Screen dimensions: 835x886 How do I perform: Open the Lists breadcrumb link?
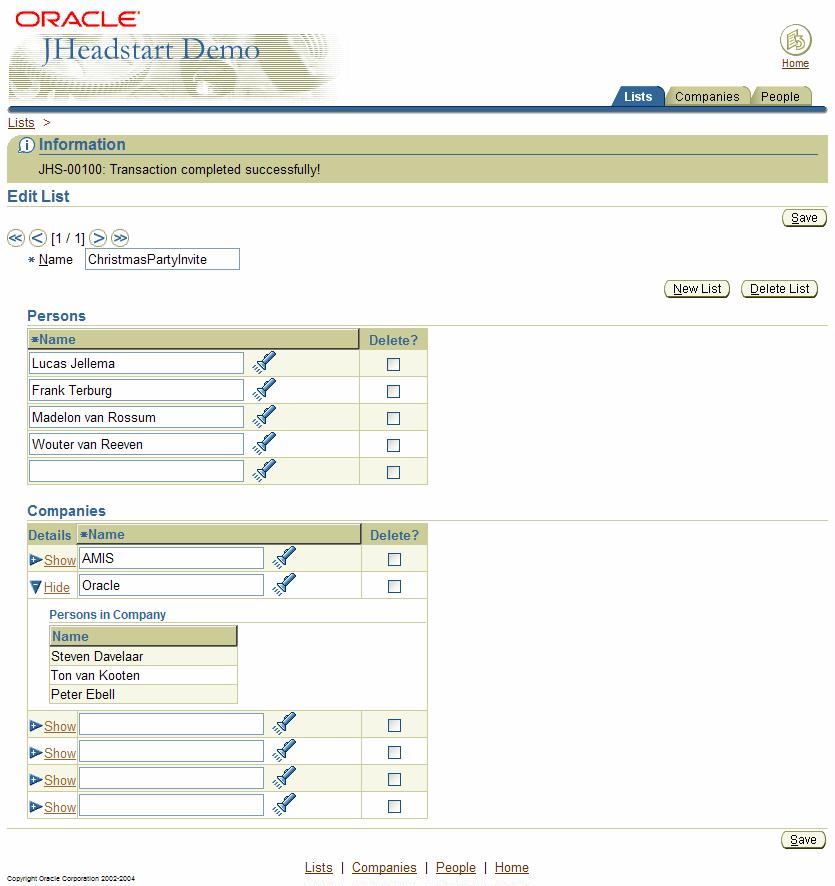coord(21,123)
